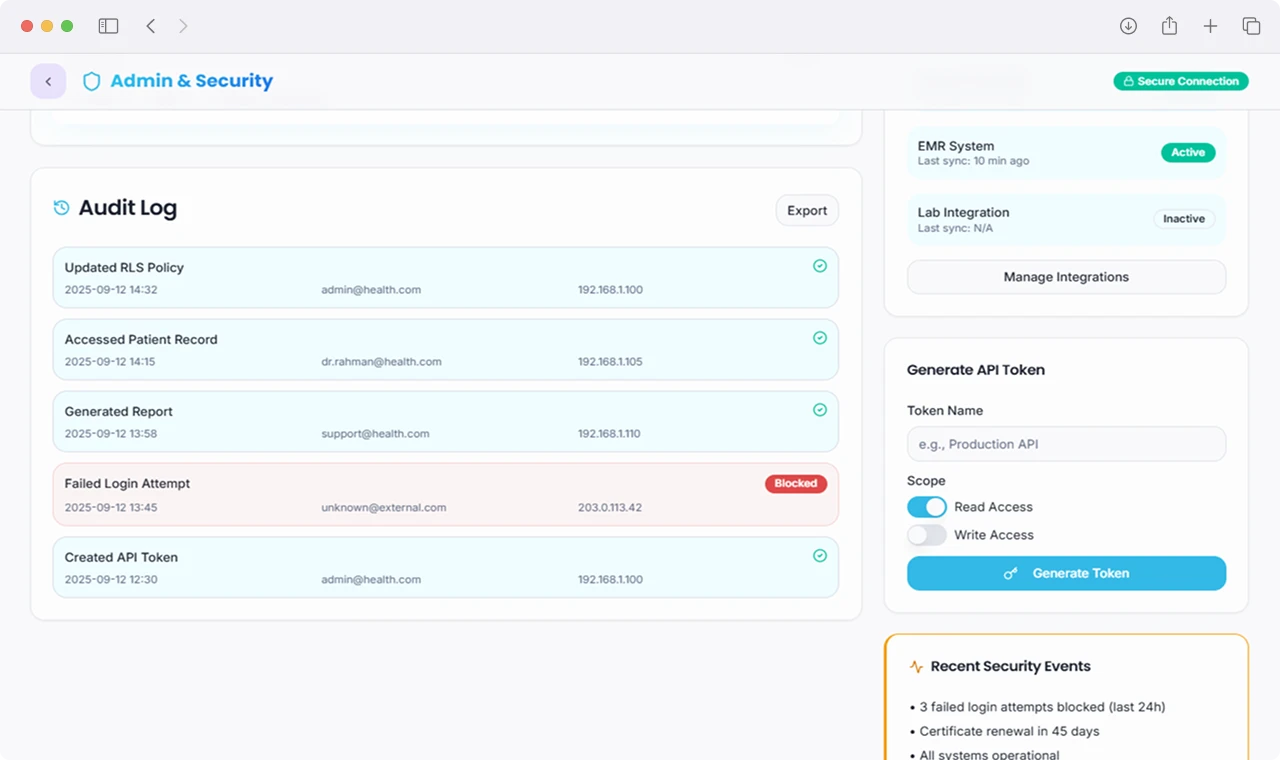The image size is (1280, 760).
Task: Click the check icon on Updated RLS Policy row
Action: pyautogui.click(x=820, y=266)
